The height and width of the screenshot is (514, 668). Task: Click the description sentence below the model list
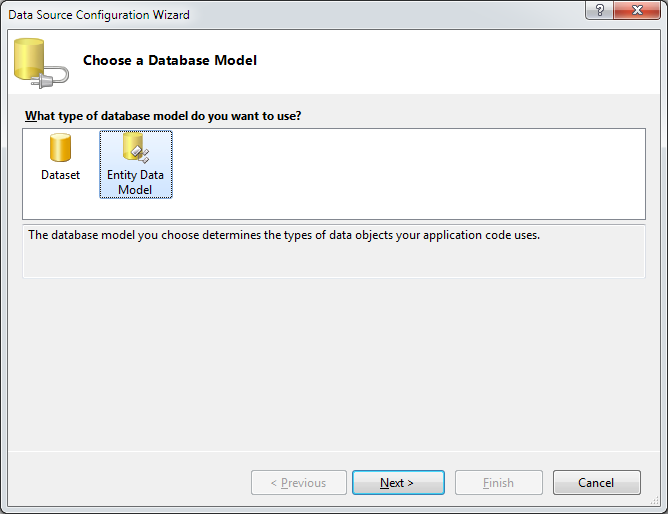coord(283,236)
